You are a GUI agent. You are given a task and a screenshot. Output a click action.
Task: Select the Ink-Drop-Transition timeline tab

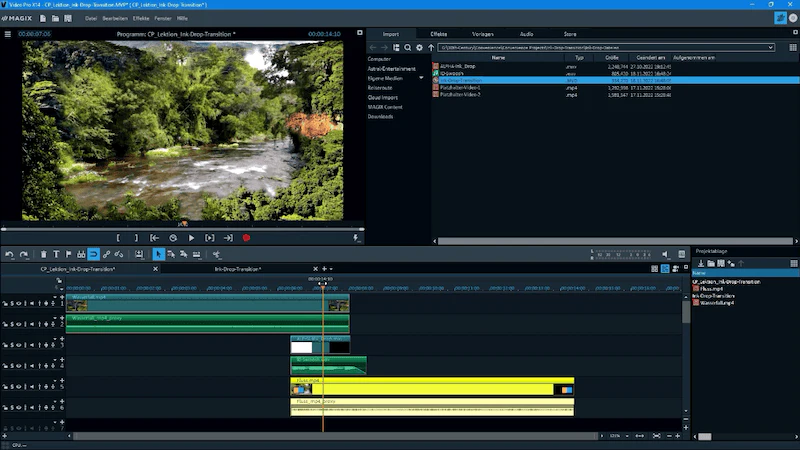(237, 269)
